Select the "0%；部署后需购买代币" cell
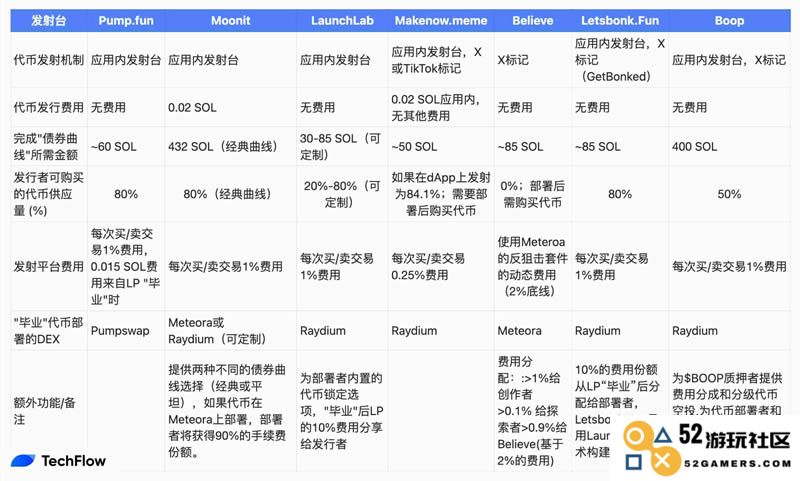This screenshot has width=800, height=481. pyautogui.click(x=533, y=194)
